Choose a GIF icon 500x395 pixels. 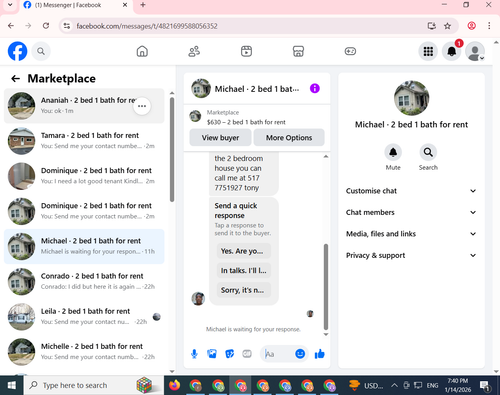tap(247, 354)
